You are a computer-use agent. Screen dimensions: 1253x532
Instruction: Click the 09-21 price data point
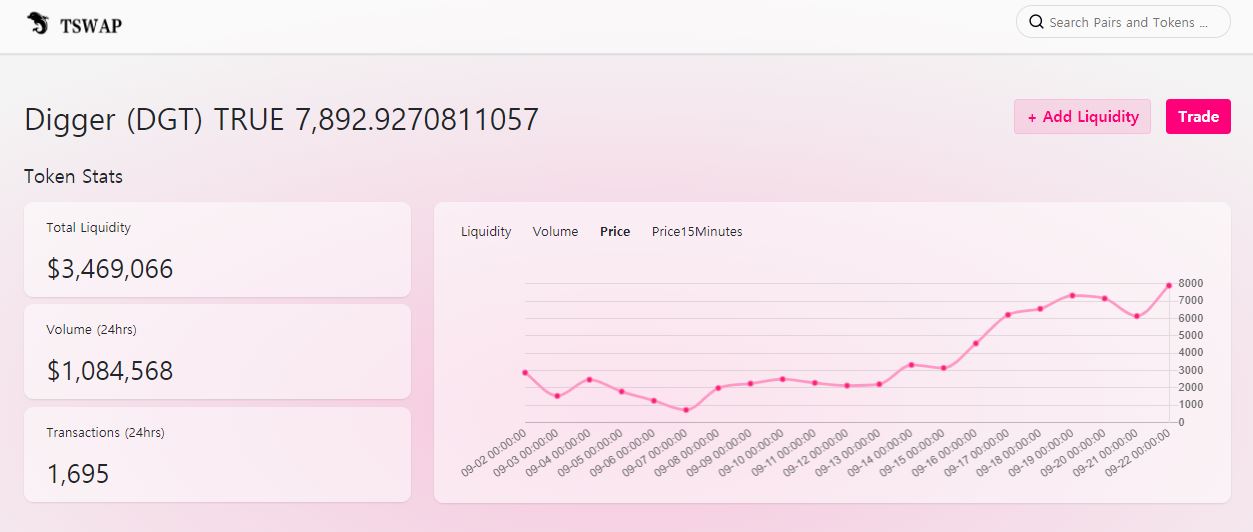pos(1136,316)
